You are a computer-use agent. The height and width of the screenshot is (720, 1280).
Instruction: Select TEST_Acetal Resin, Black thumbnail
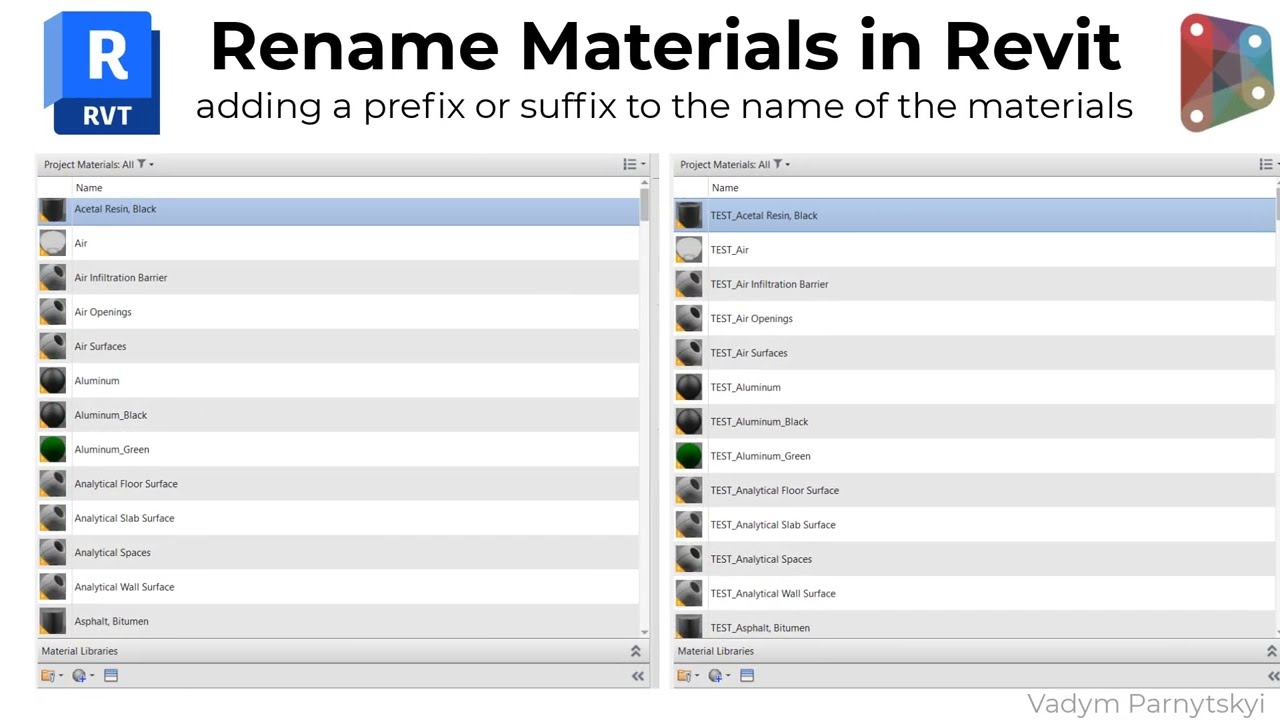tap(689, 215)
